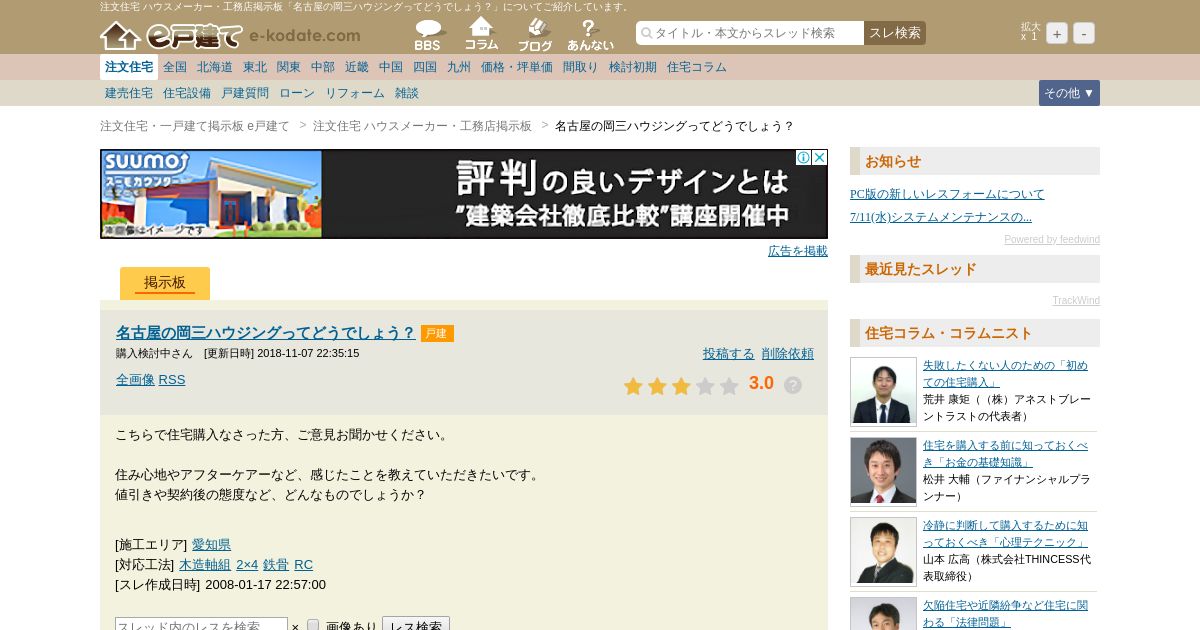
Task: Click 松井 大輔 columnist photo
Action: point(883,471)
